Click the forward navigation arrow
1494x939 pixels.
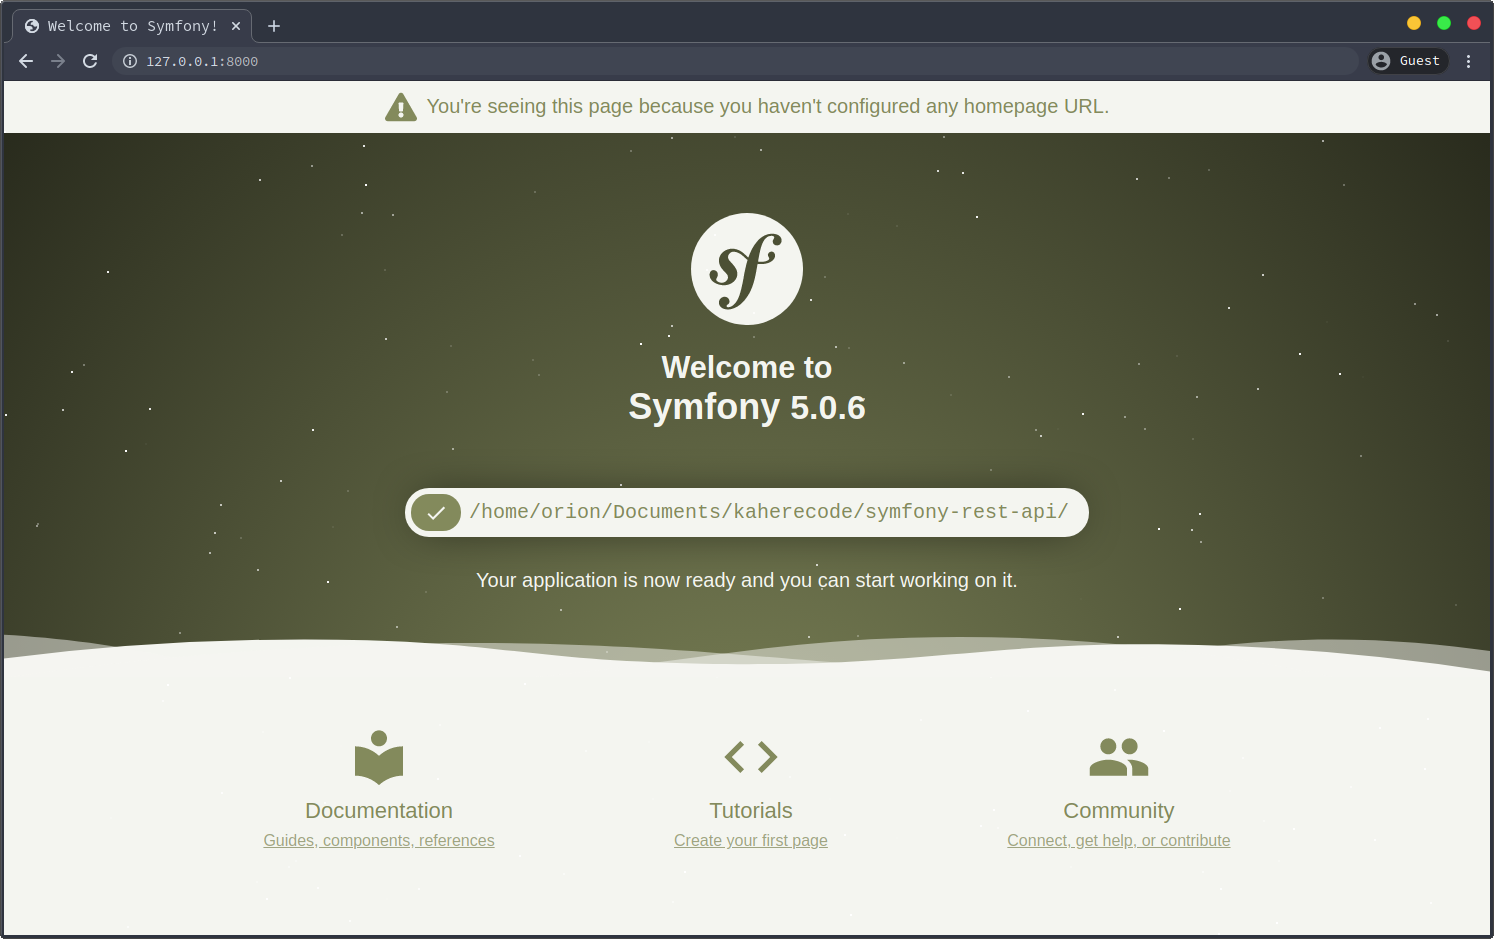click(58, 61)
